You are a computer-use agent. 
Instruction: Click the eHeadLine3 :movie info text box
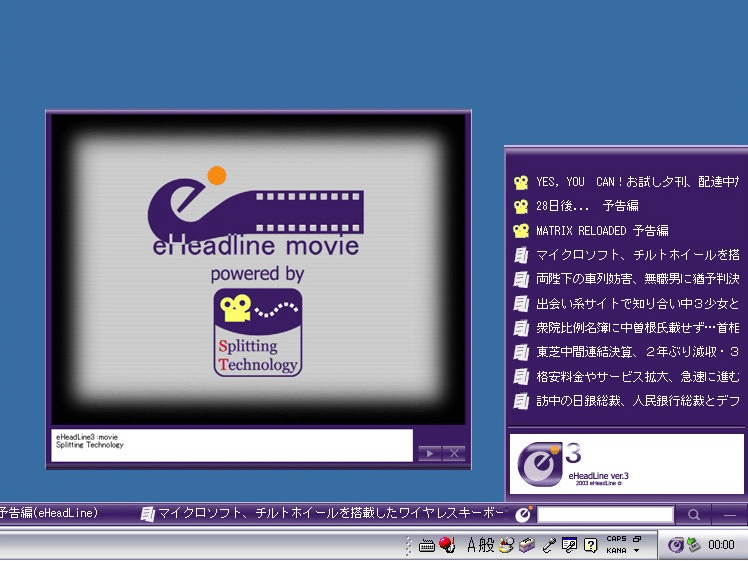[x=232, y=445]
